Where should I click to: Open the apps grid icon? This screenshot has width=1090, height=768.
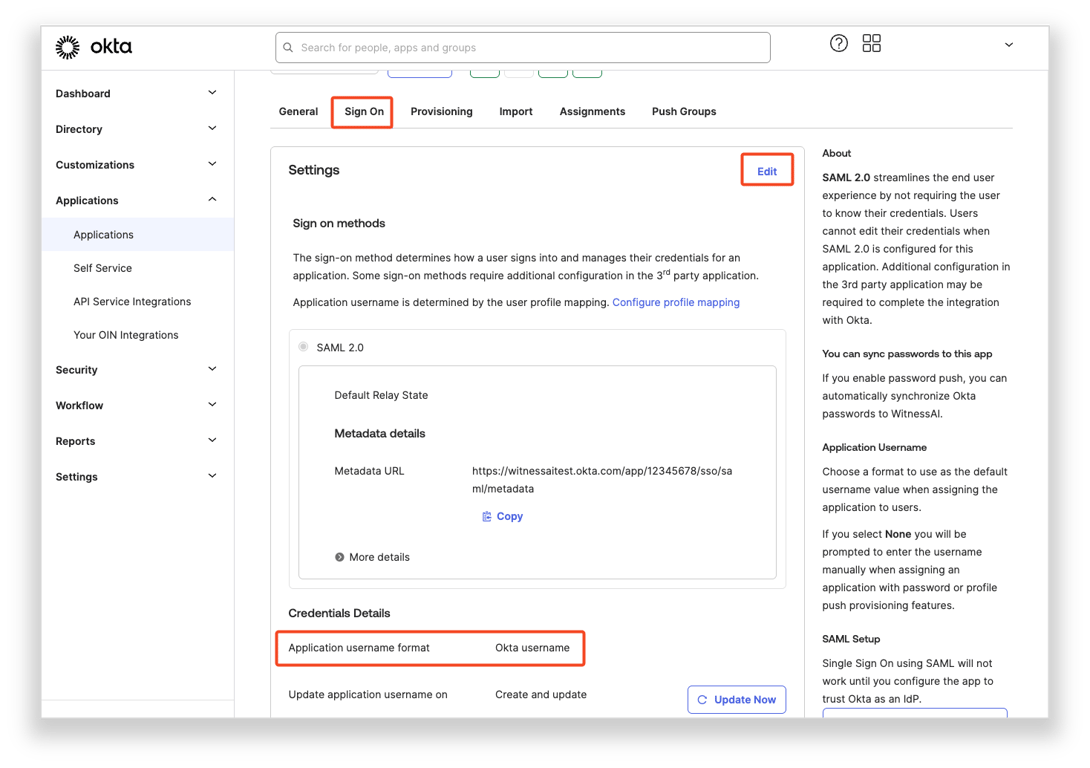[872, 43]
